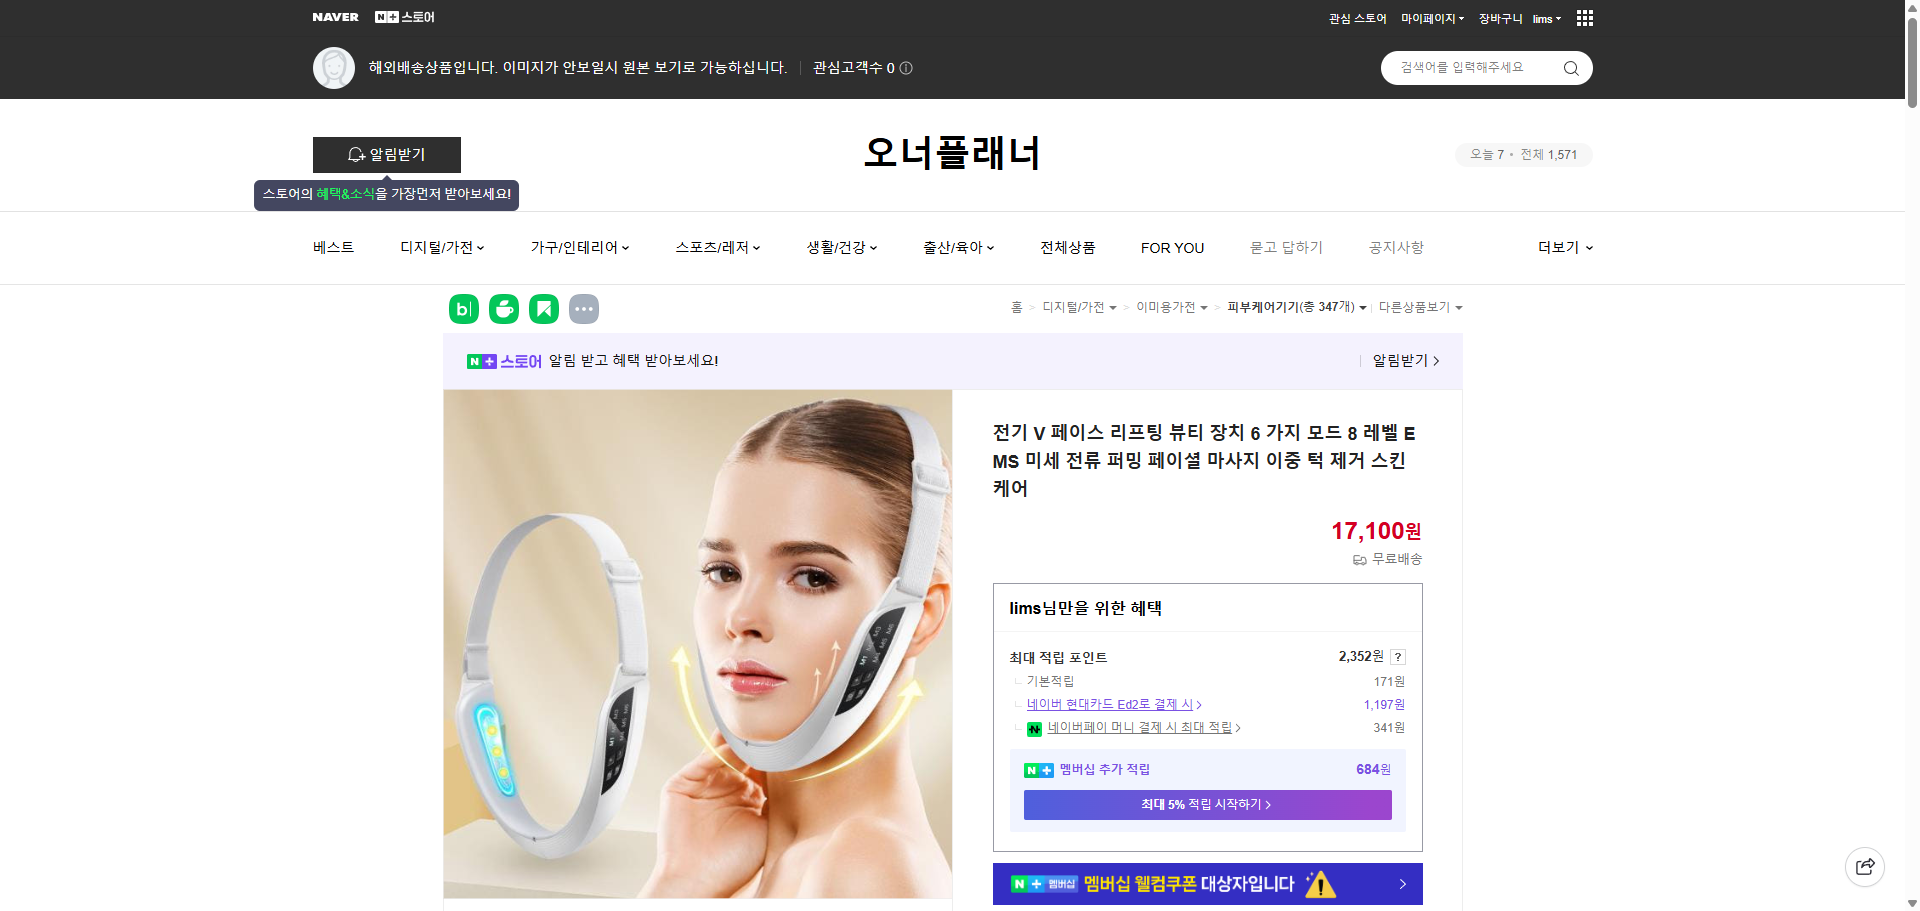Click the NAVER logo in the header
Viewport: 1920px width, 911px height.
pos(336,17)
